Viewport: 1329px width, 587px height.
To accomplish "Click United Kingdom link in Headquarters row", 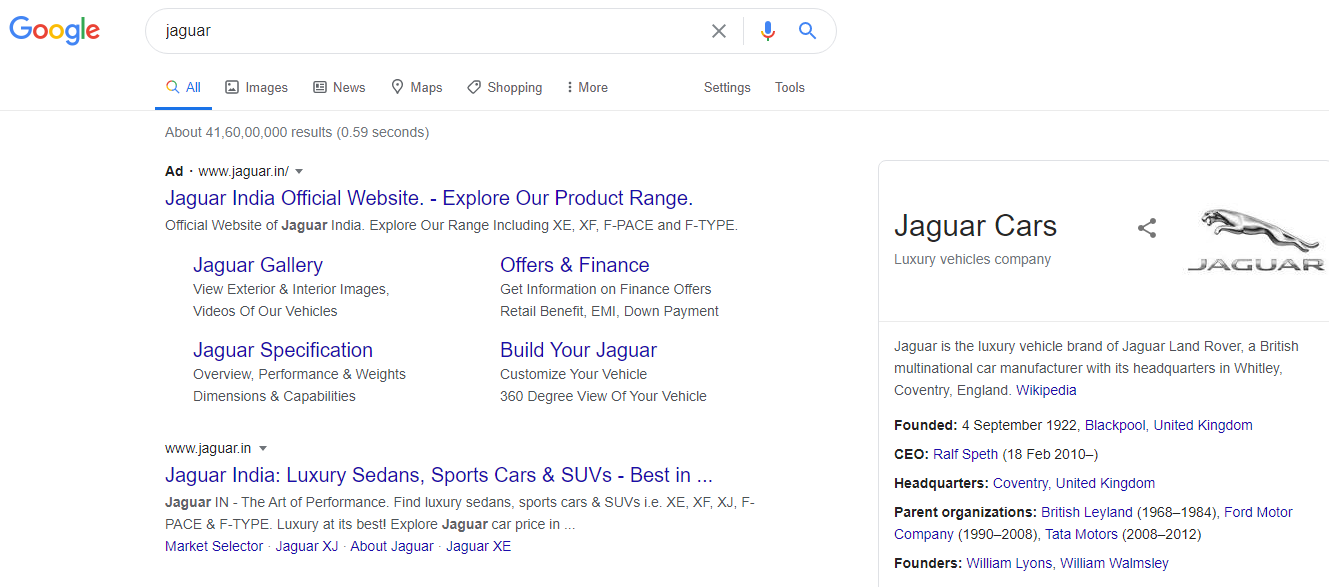I will click(x=1105, y=483).
